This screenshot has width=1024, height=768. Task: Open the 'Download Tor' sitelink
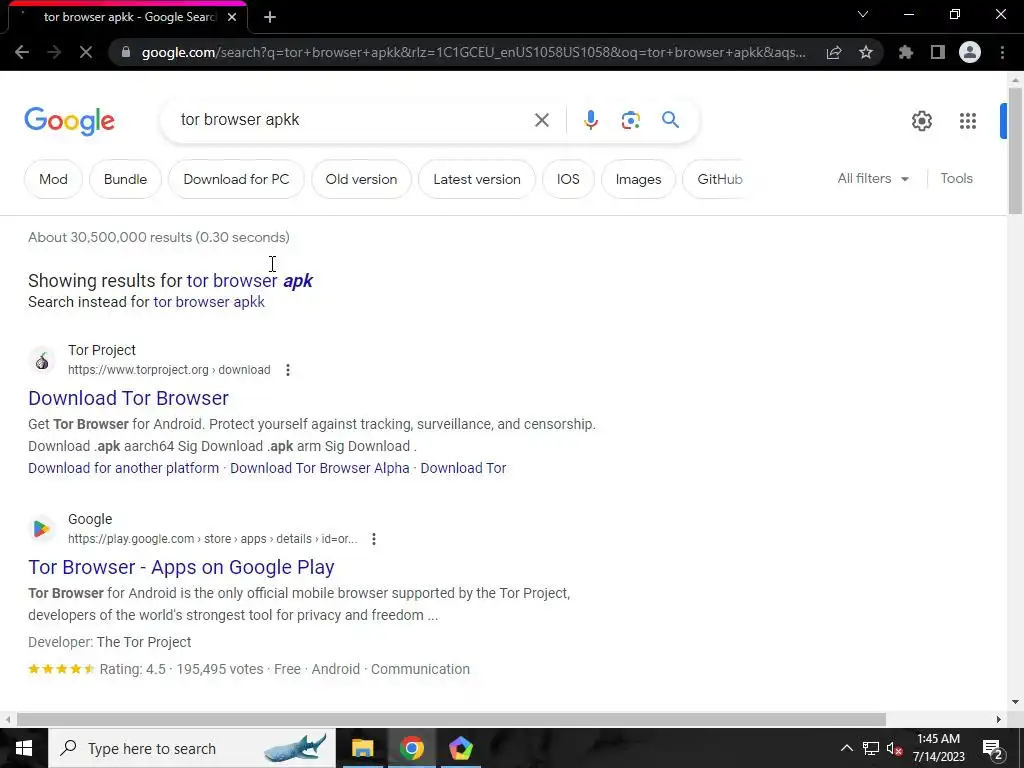click(463, 468)
